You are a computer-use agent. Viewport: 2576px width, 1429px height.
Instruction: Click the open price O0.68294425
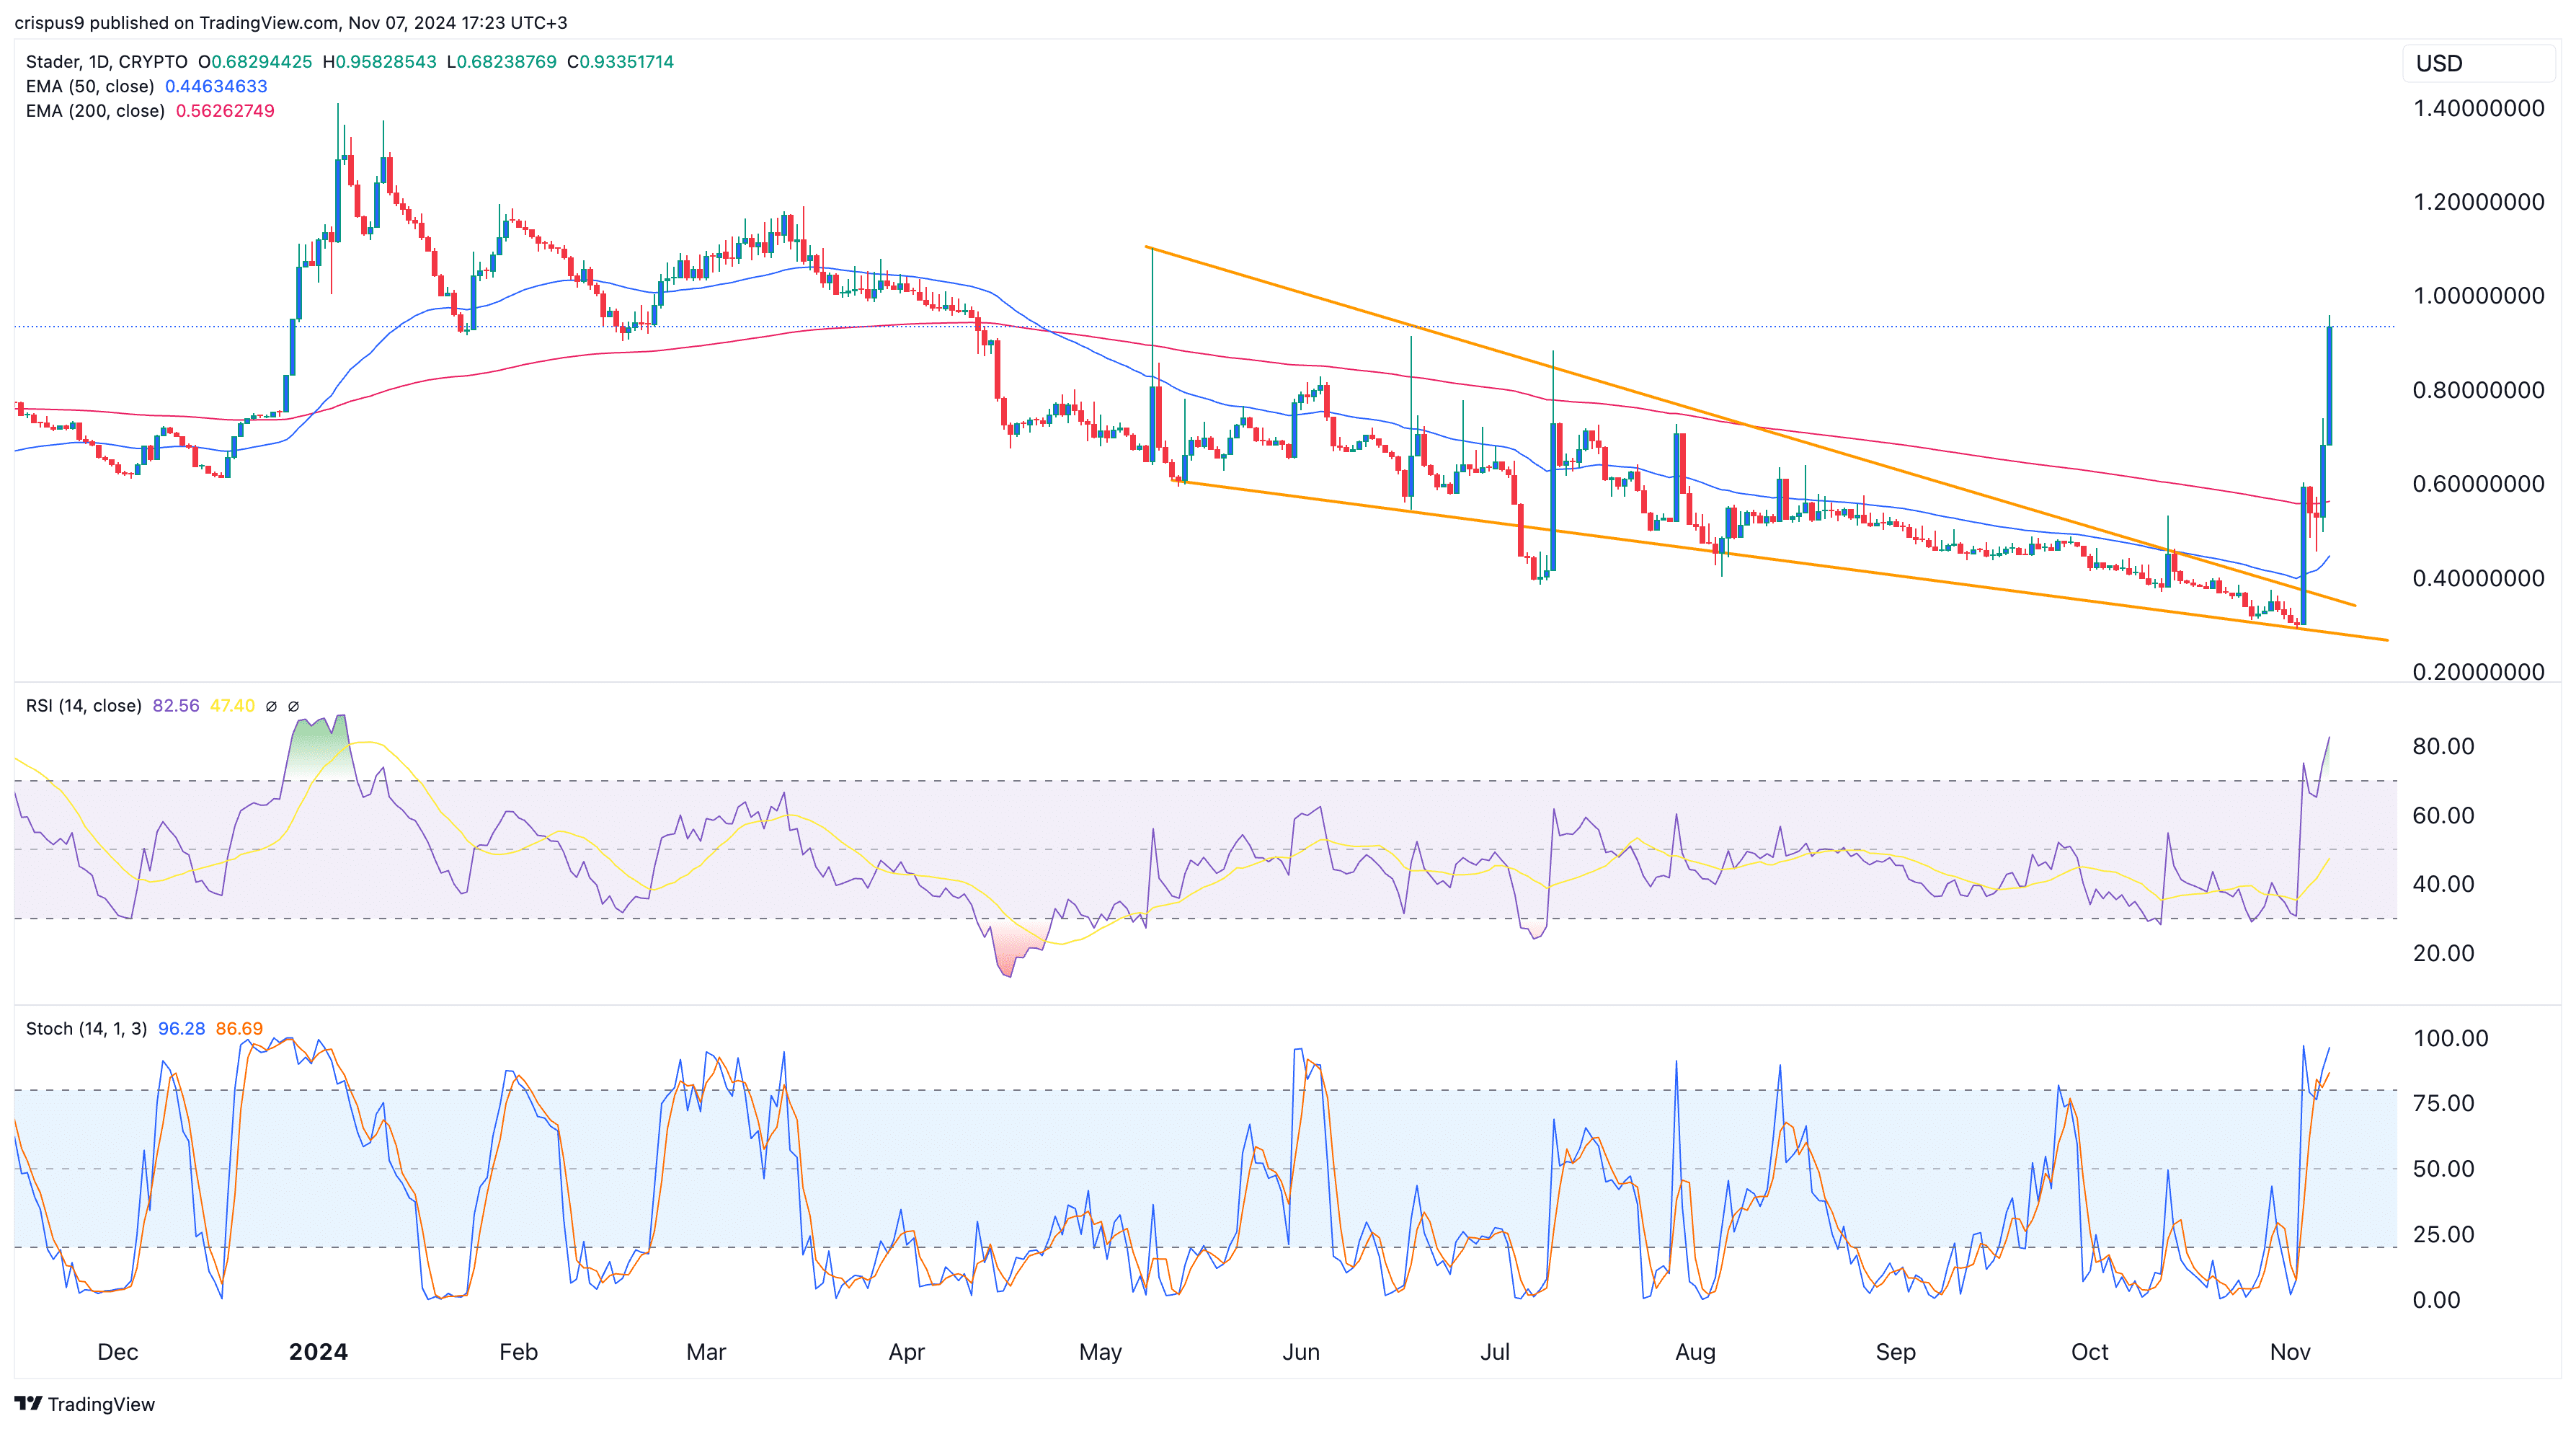click(255, 61)
